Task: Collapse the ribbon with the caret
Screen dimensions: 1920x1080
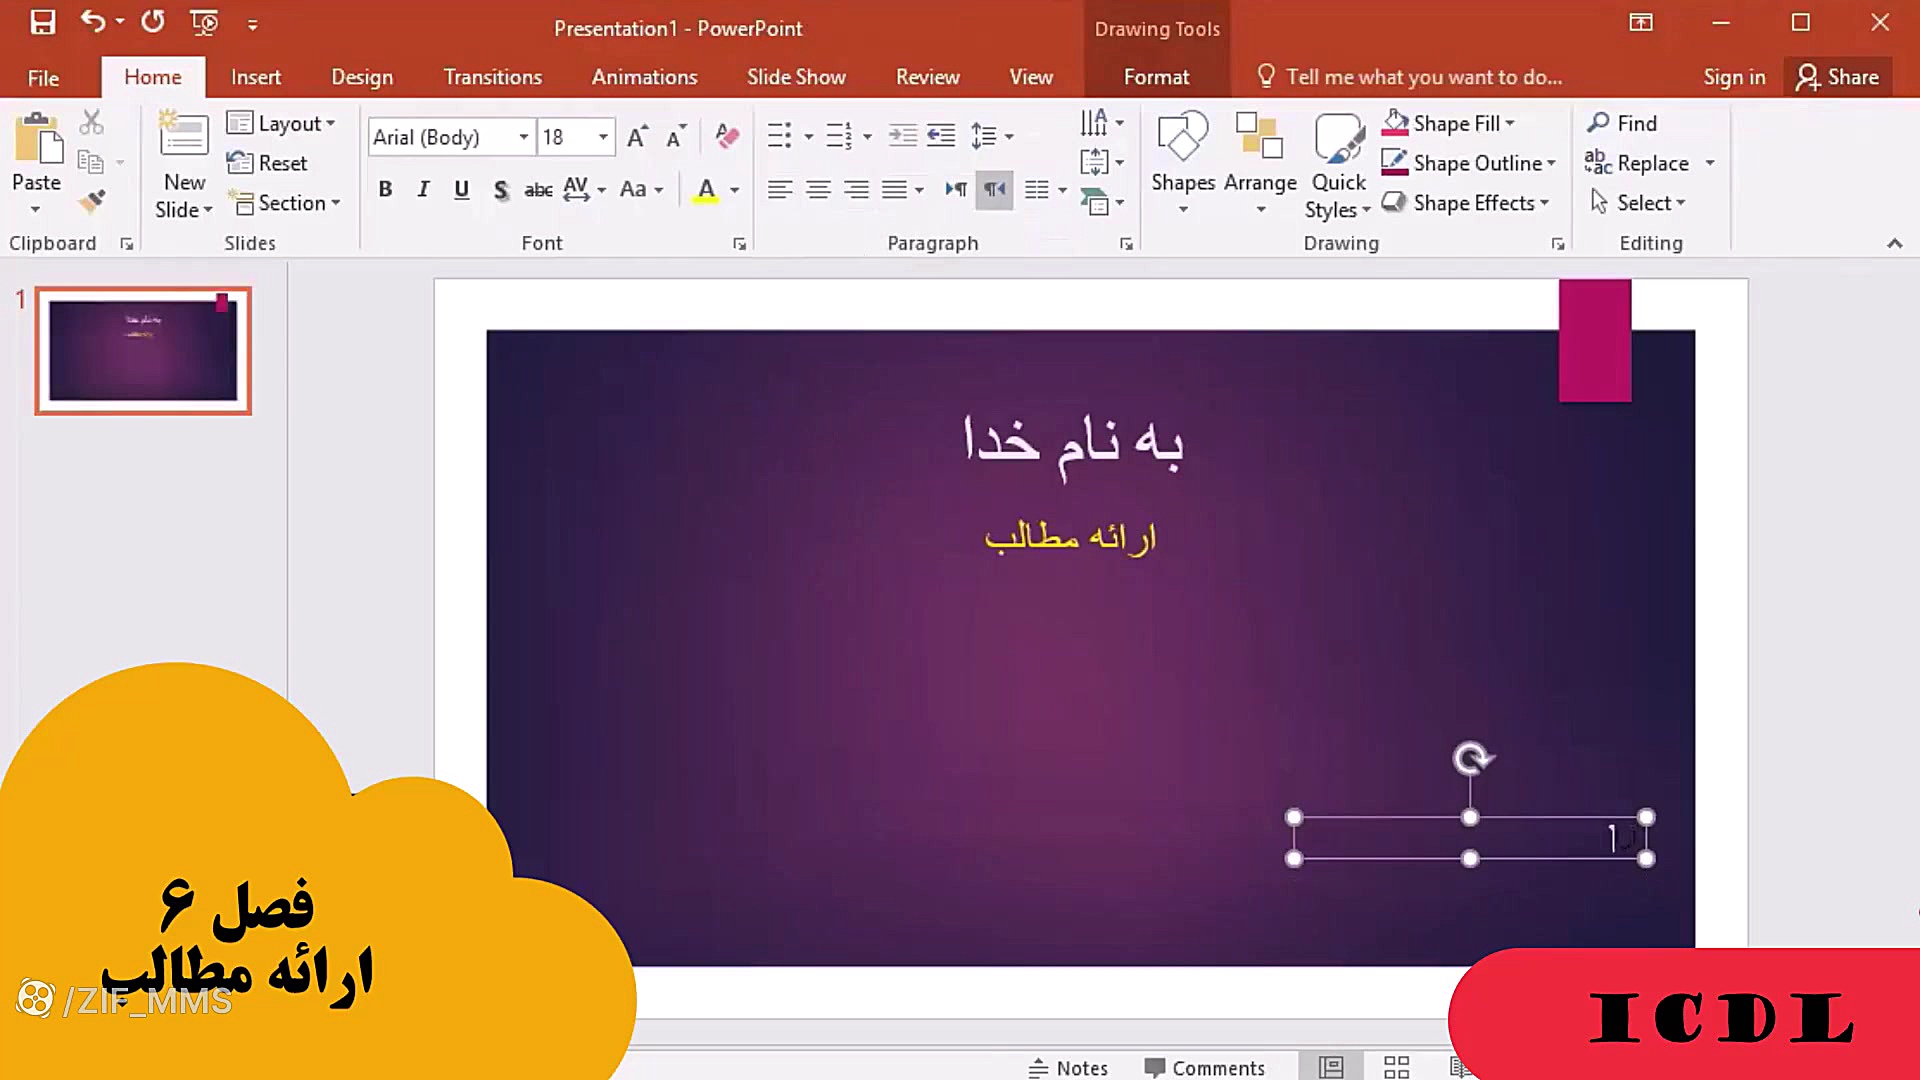Action: [1894, 243]
